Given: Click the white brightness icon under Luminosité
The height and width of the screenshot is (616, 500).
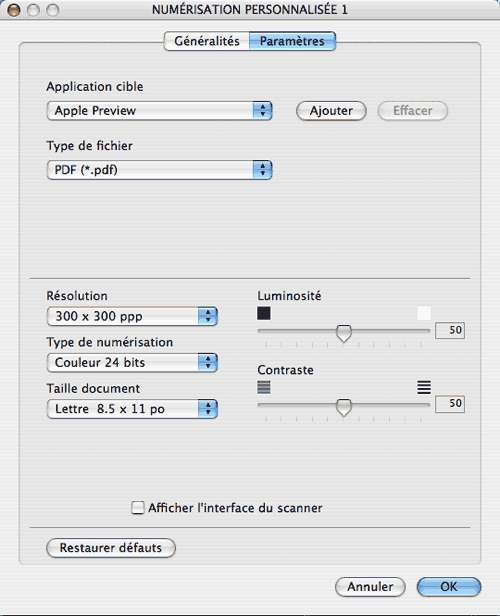Looking at the screenshot, I should coord(424,314).
